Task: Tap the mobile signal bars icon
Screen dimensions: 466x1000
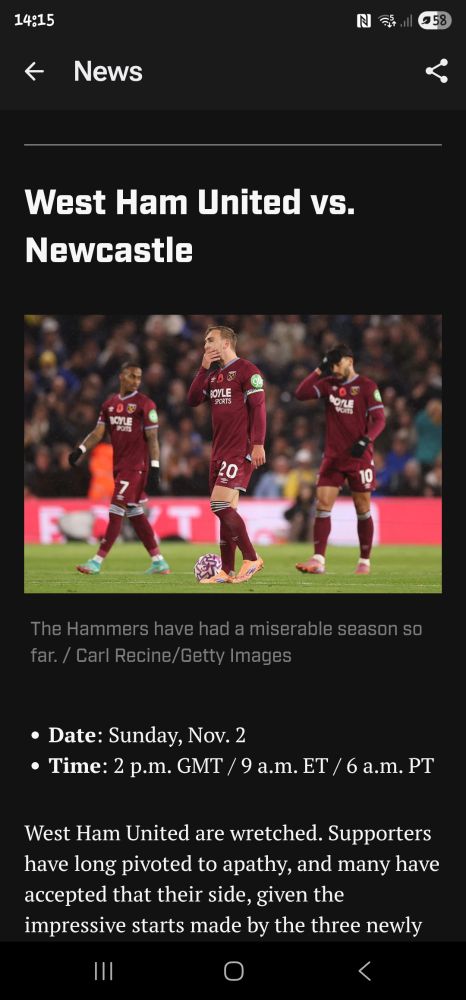Action: [405, 21]
